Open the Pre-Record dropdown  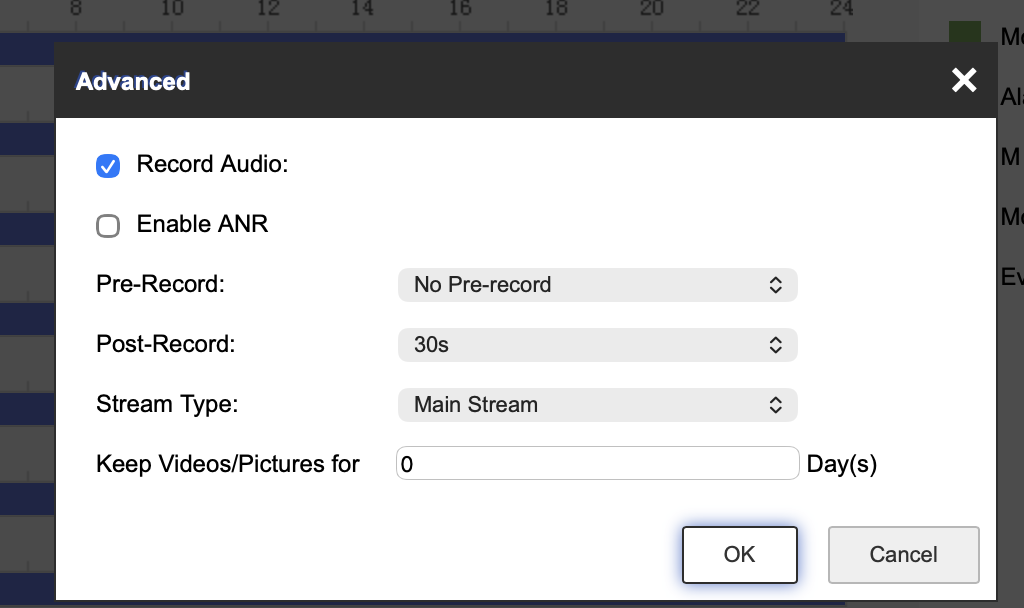(x=597, y=285)
